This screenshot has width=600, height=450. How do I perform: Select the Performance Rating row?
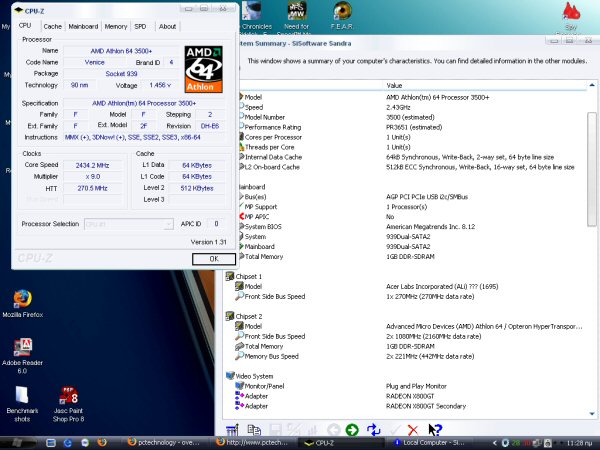click(411, 127)
